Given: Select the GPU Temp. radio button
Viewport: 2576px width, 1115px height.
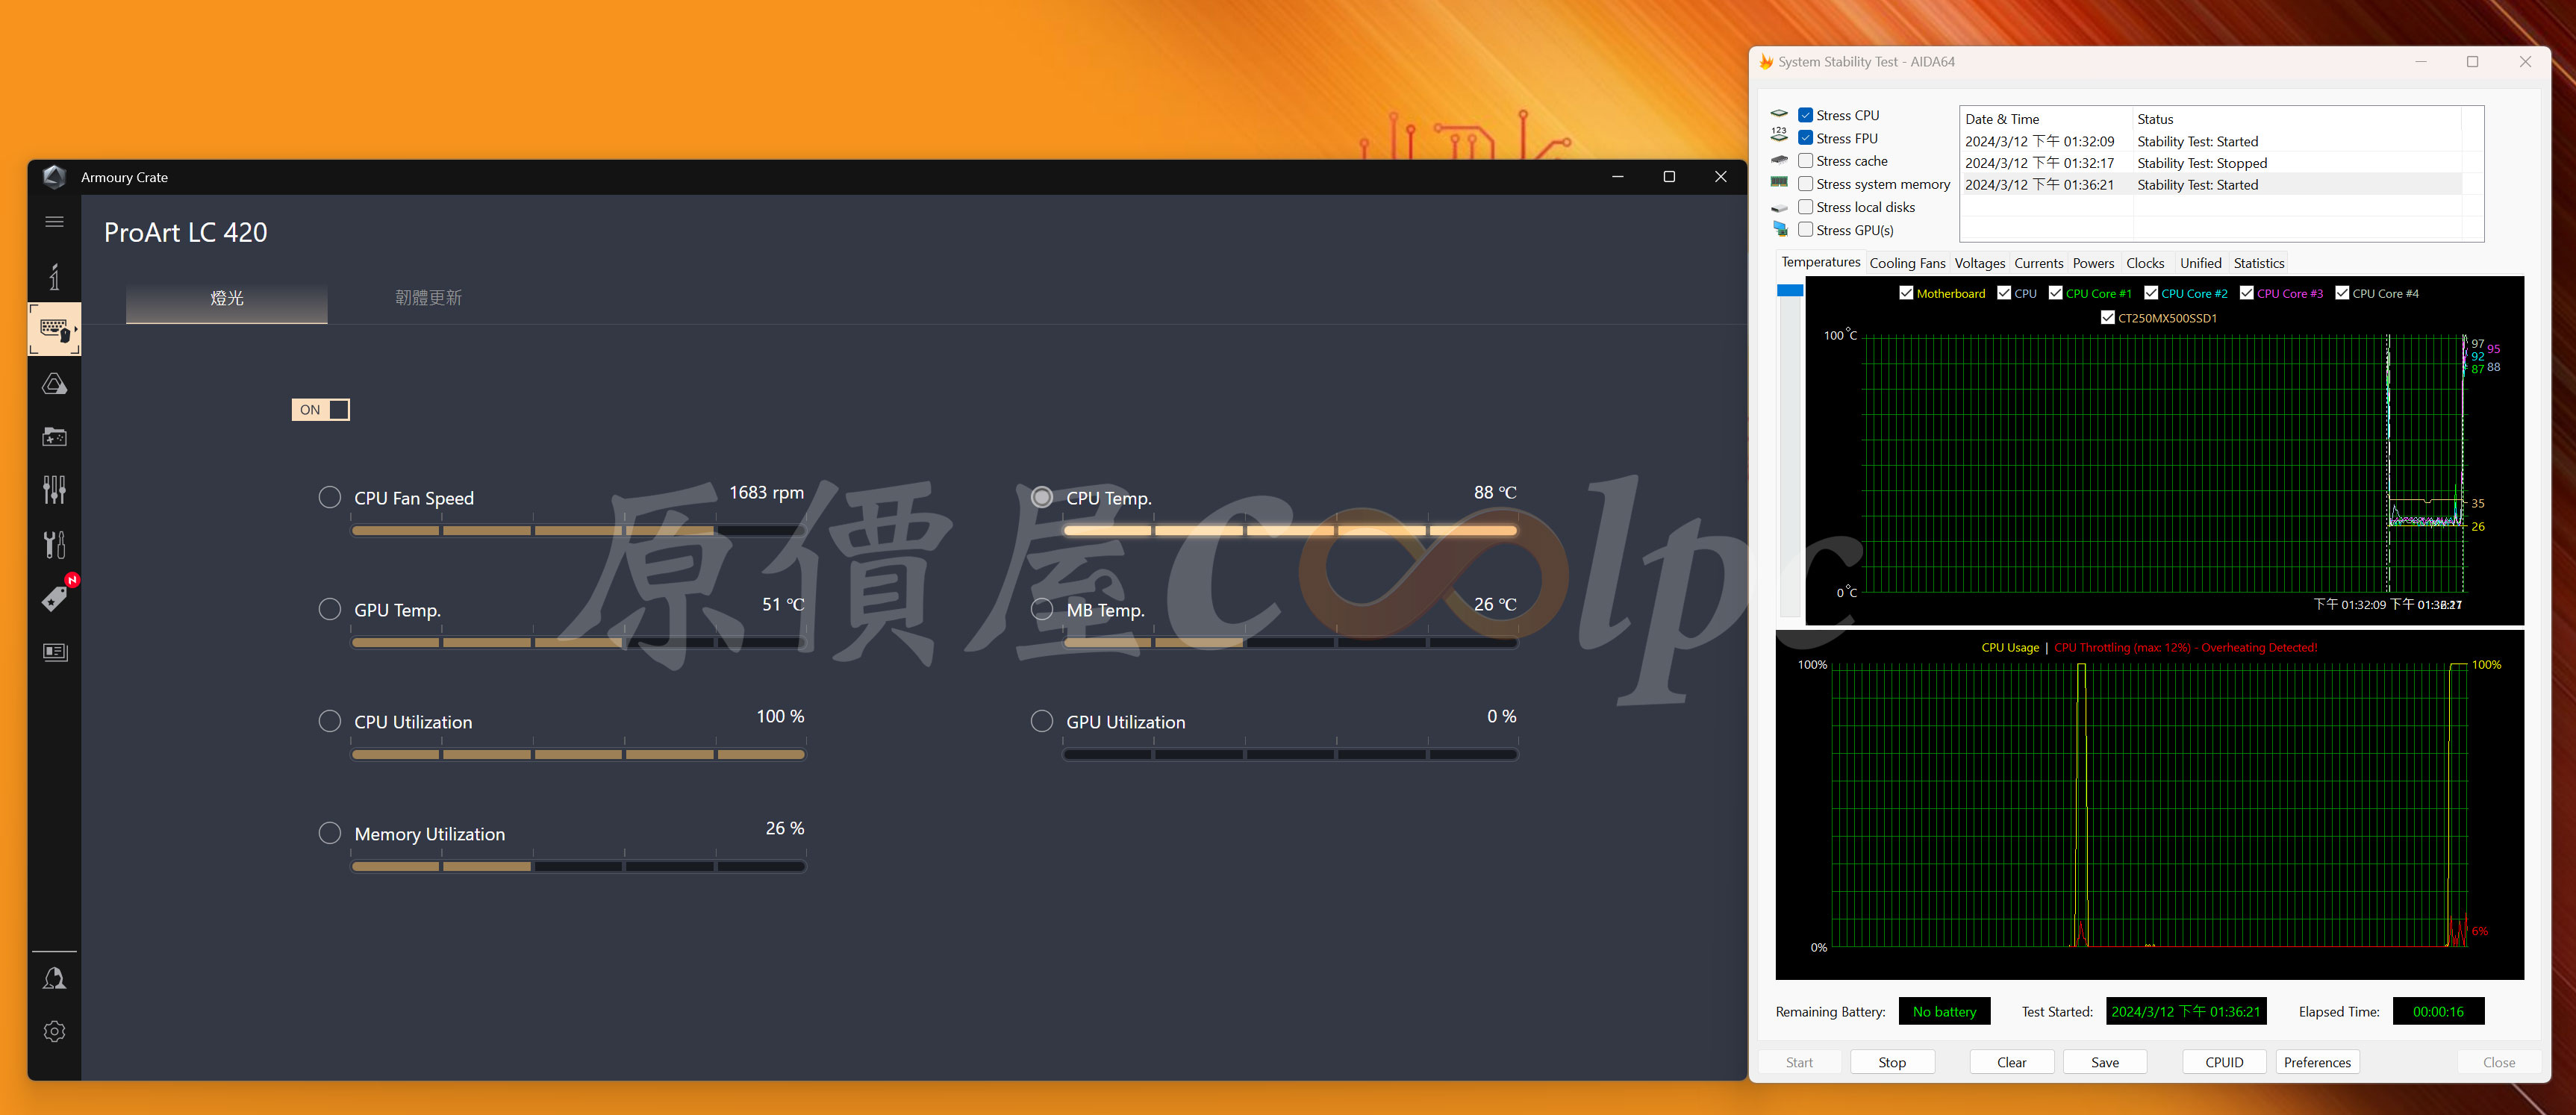Looking at the screenshot, I should (x=329, y=609).
